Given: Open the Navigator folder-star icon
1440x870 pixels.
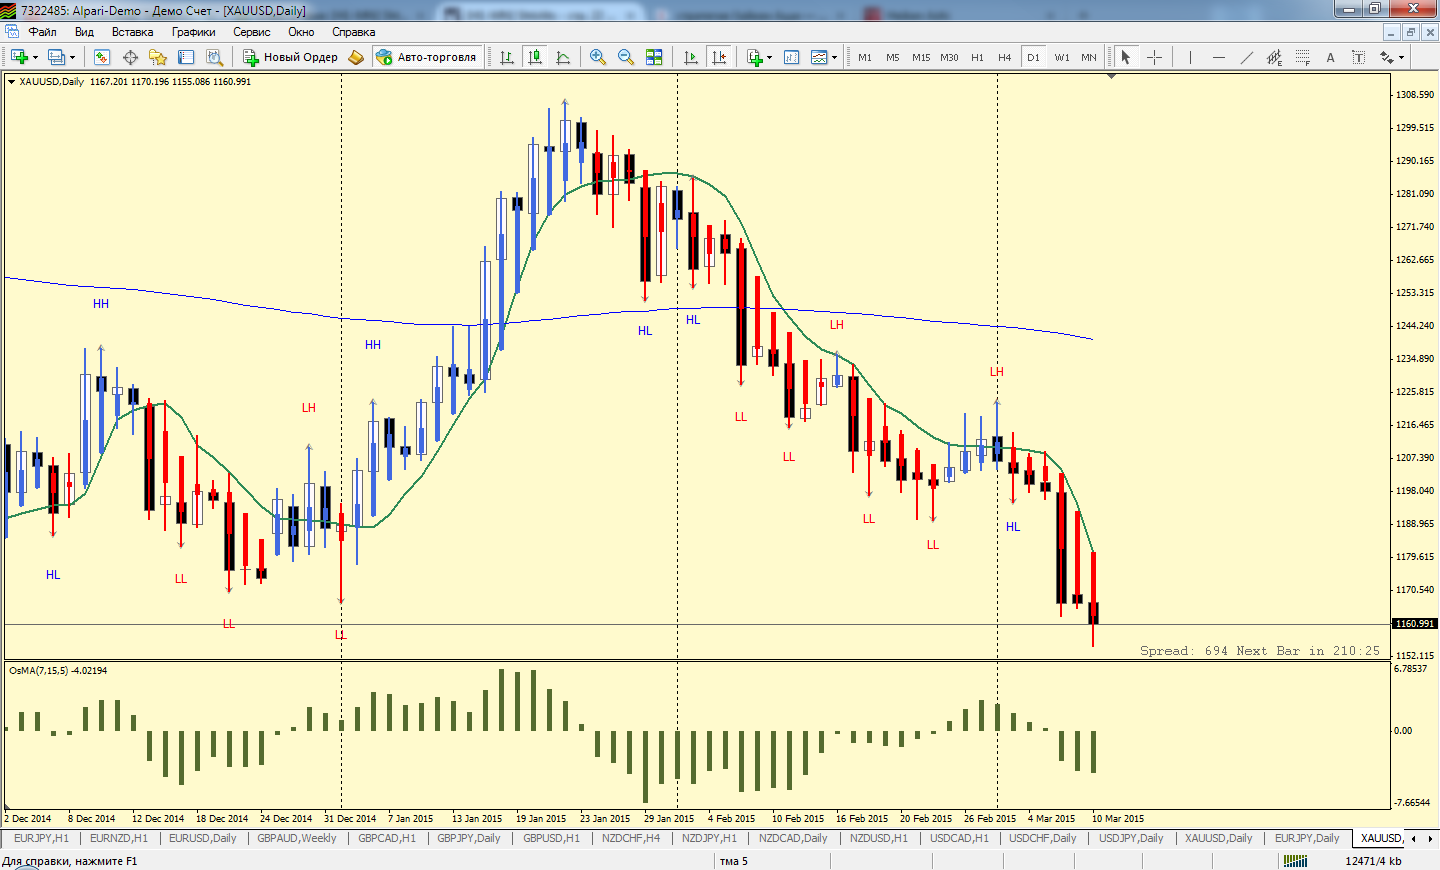Looking at the screenshot, I should (158, 57).
